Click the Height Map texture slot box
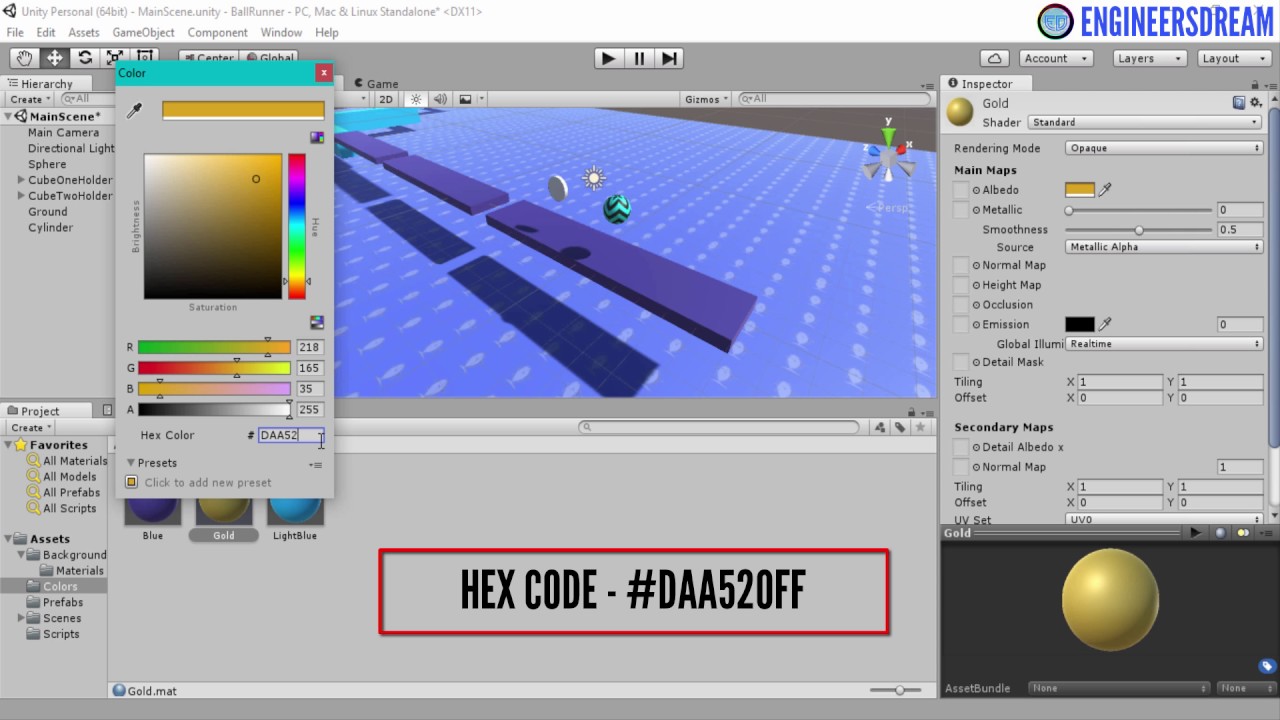Image resolution: width=1280 pixels, height=720 pixels. point(961,285)
